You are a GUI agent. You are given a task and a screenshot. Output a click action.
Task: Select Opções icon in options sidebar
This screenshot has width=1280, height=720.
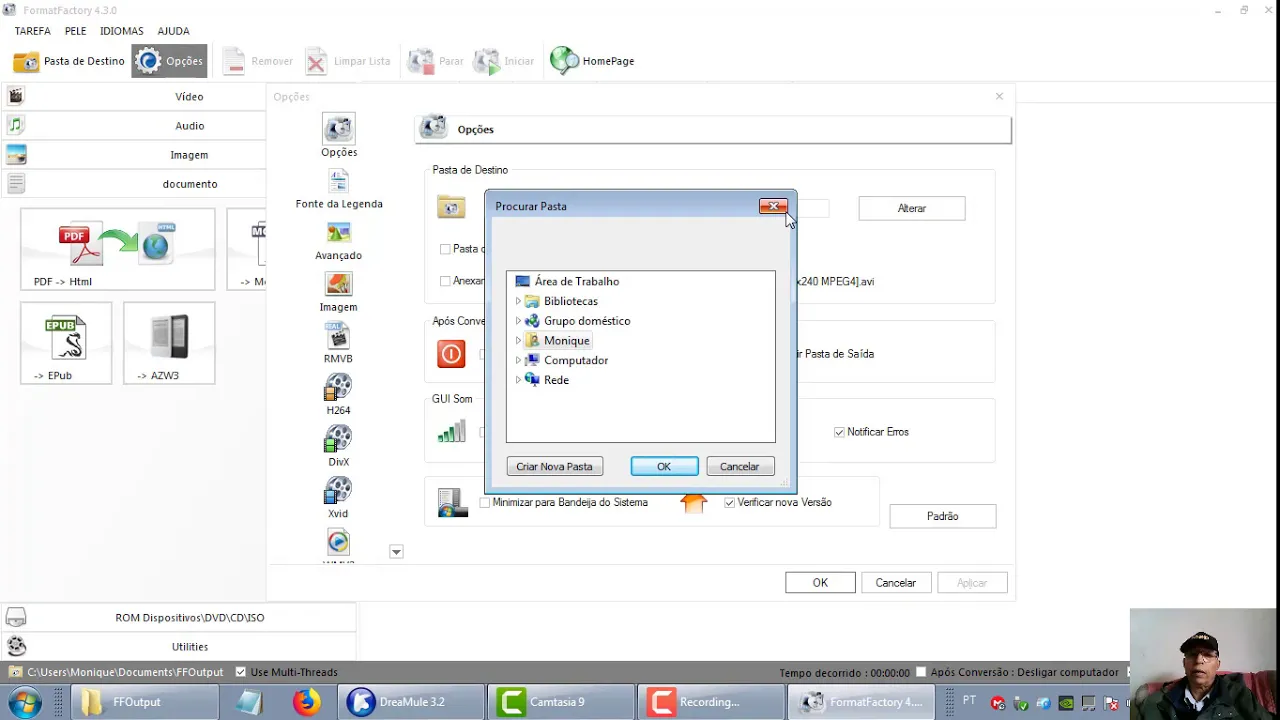tap(339, 129)
